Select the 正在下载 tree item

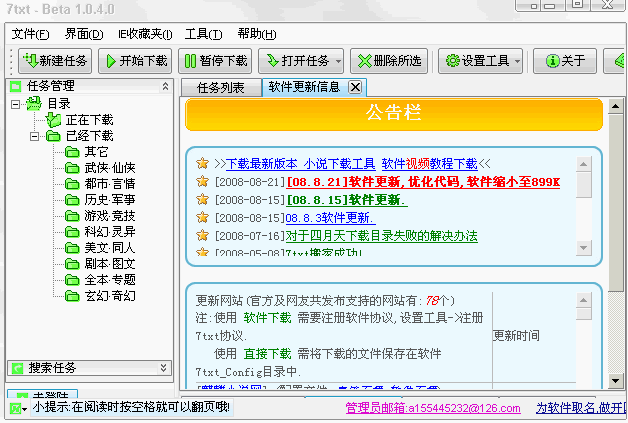point(89,120)
